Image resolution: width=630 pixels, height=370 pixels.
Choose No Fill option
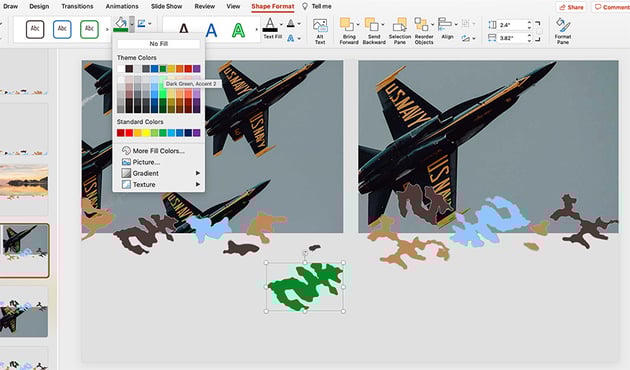point(159,43)
